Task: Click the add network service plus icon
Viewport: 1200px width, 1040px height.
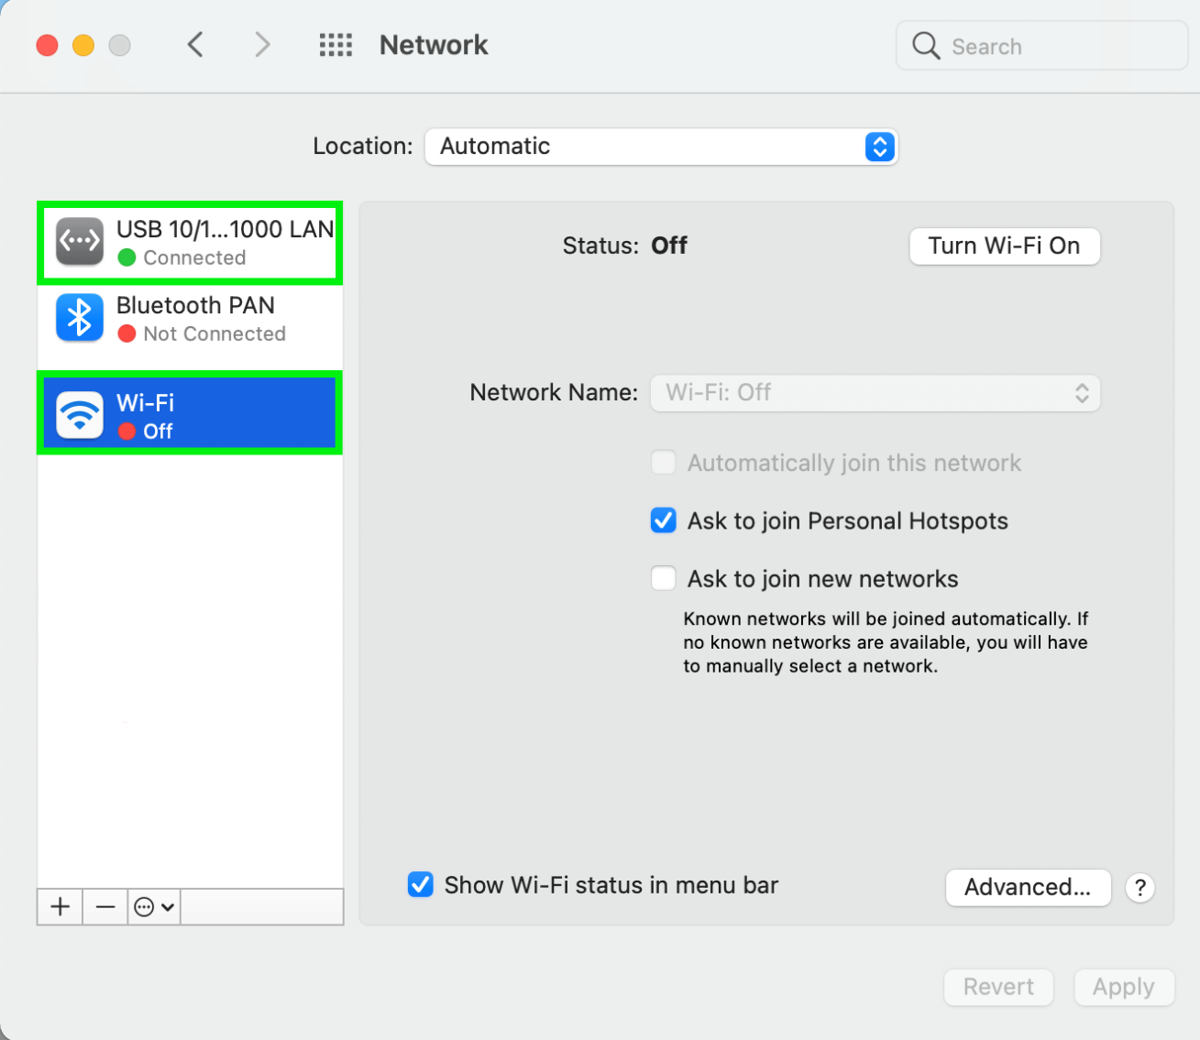Action: click(59, 907)
